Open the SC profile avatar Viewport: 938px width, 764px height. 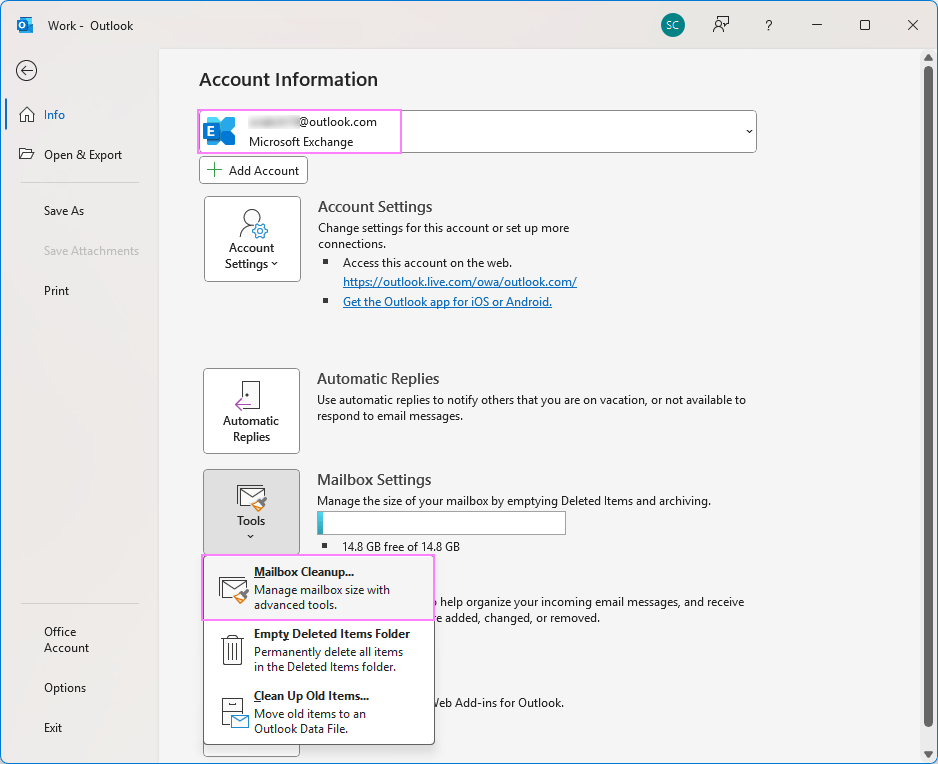[x=672, y=25]
